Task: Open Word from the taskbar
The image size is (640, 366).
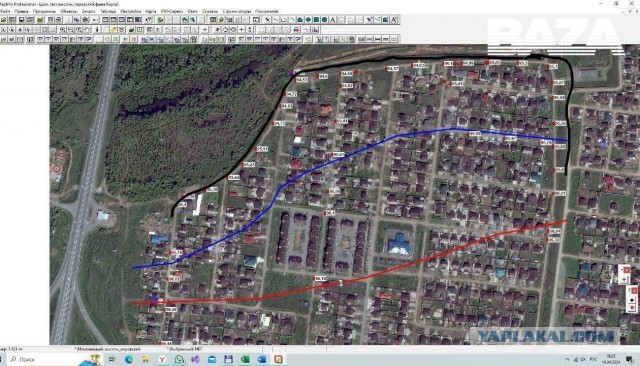Action: pyautogui.click(x=262, y=359)
